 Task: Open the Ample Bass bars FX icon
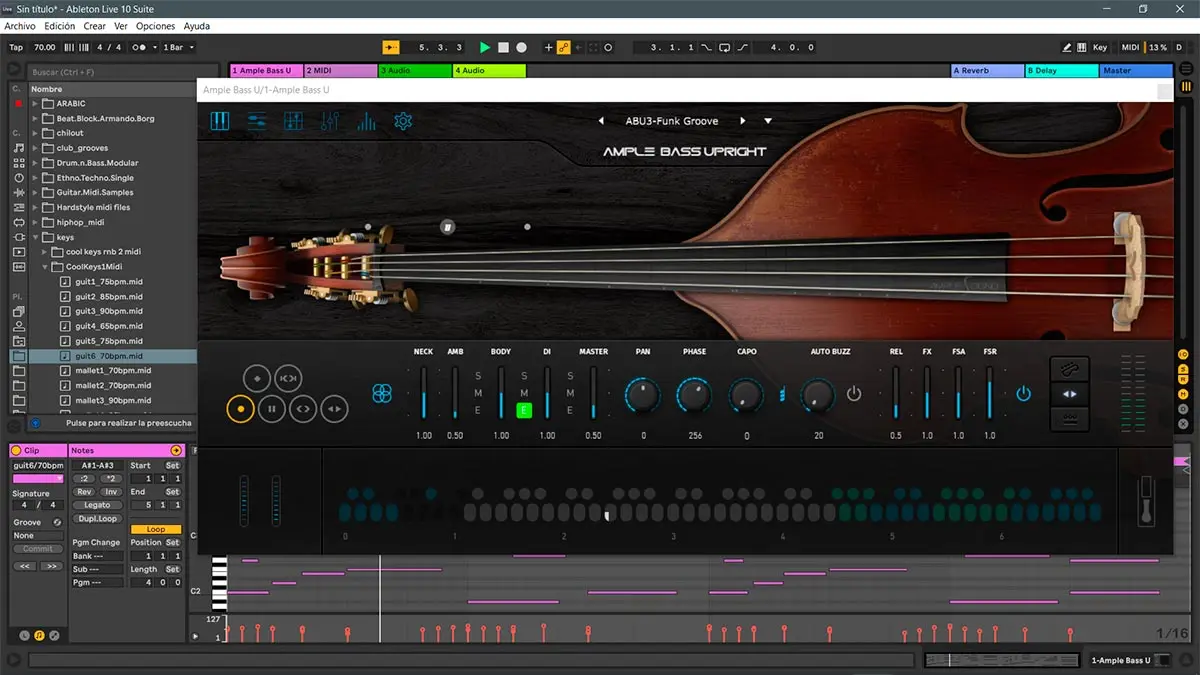coord(367,121)
